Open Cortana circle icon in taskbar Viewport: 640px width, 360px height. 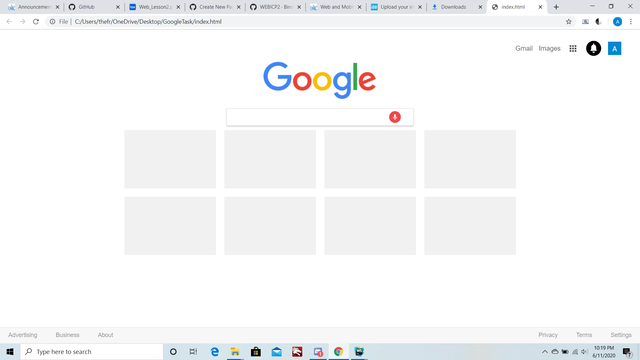(x=173, y=351)
